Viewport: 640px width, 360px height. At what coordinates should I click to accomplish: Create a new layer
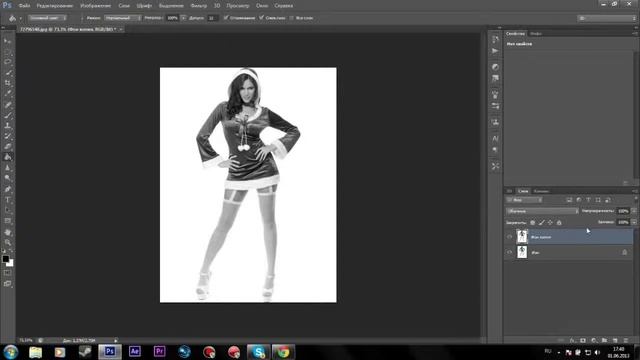[615, 340]
